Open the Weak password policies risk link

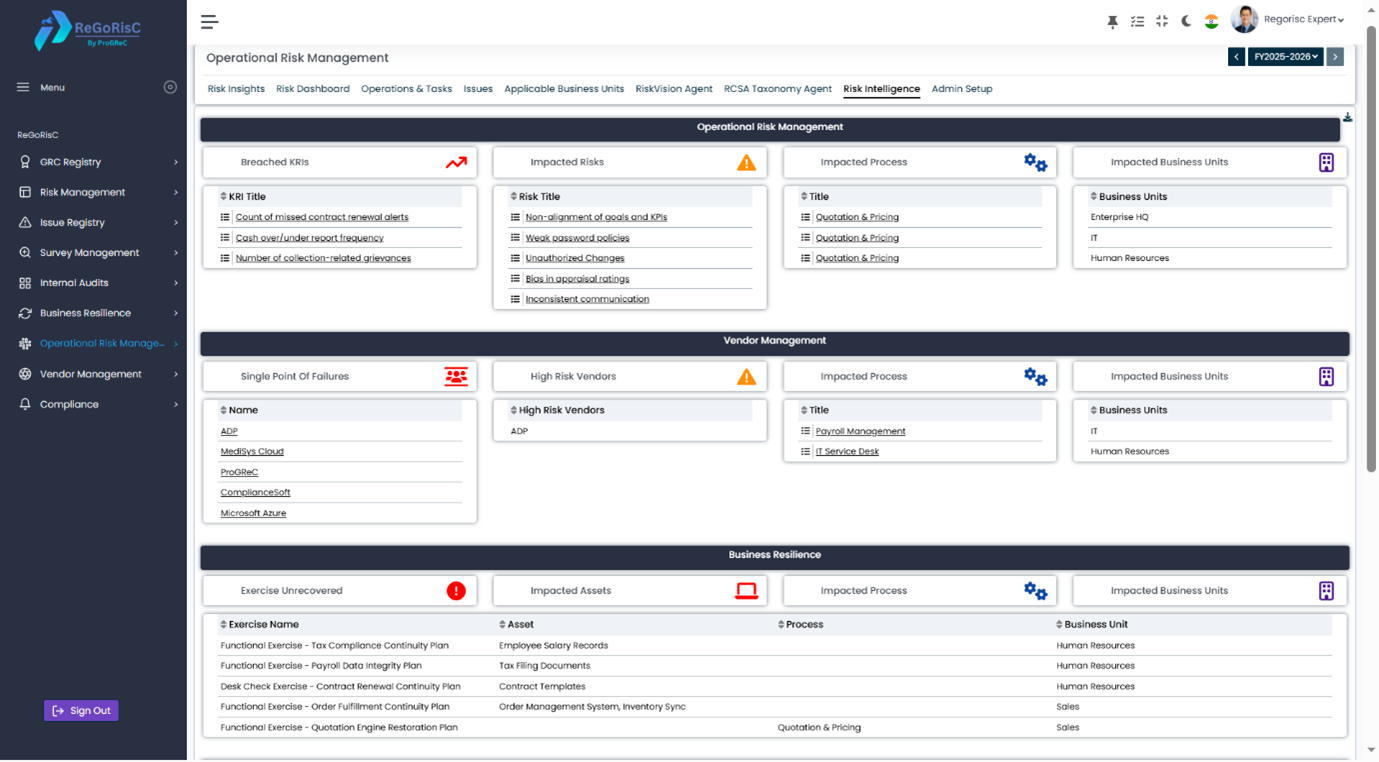pos(577,238)
